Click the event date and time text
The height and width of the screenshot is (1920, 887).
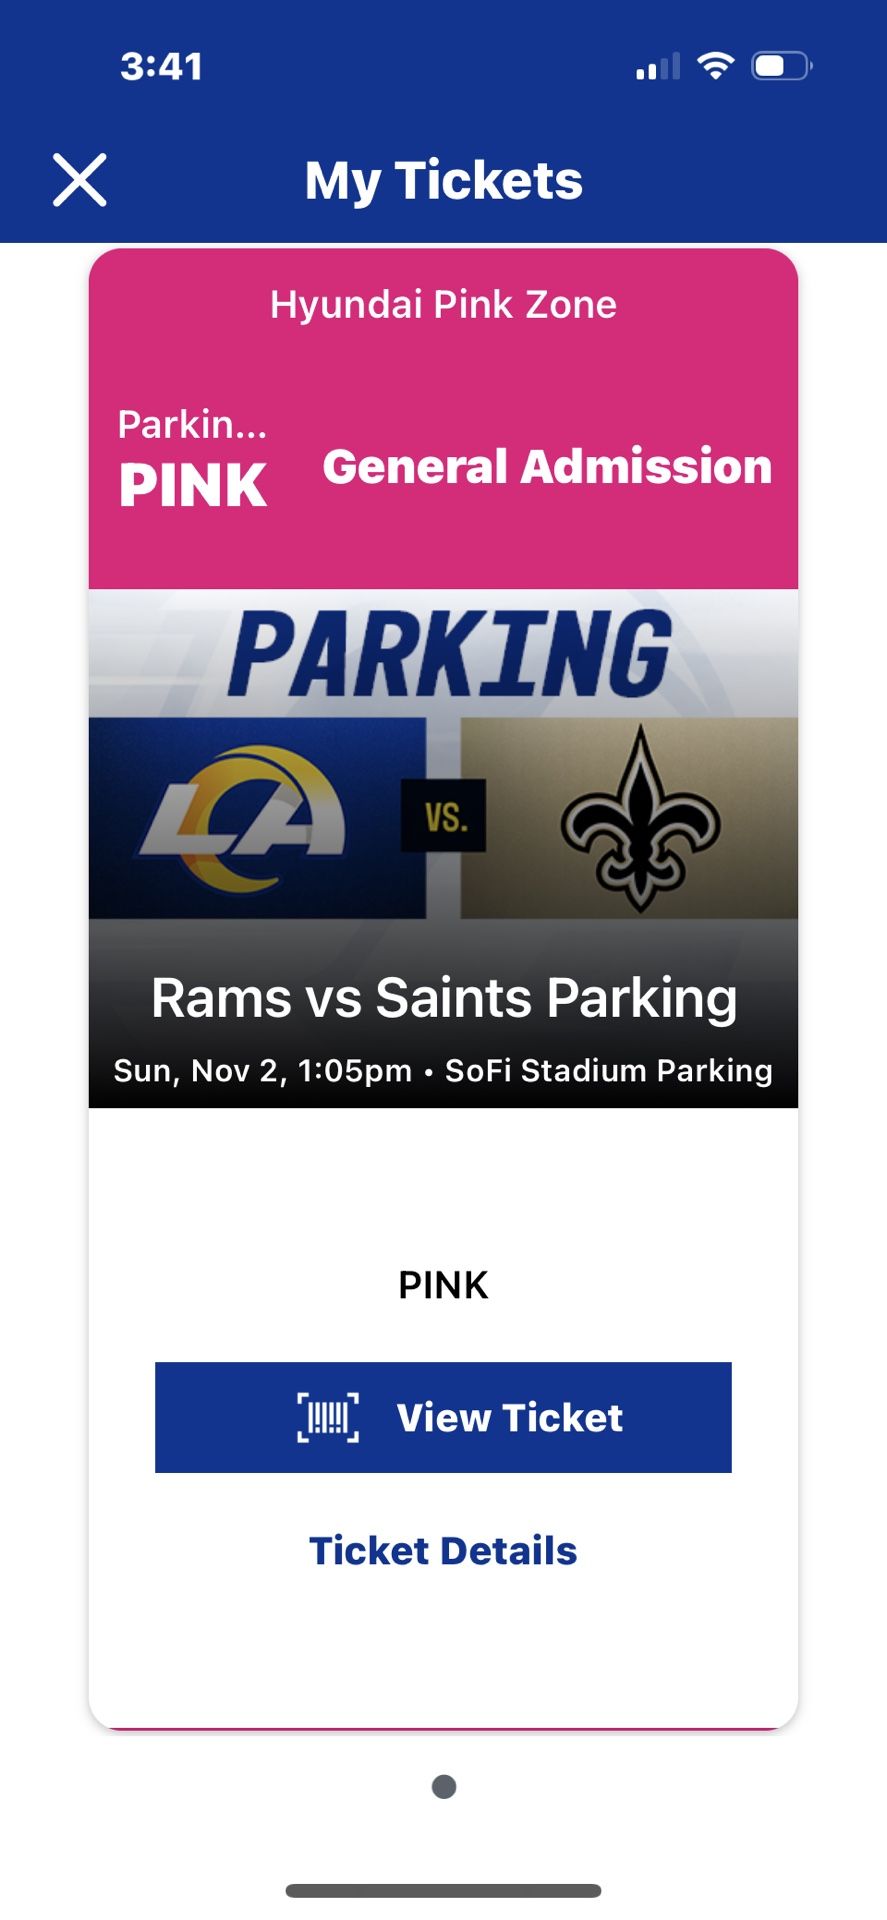[x=443, y=1070]
